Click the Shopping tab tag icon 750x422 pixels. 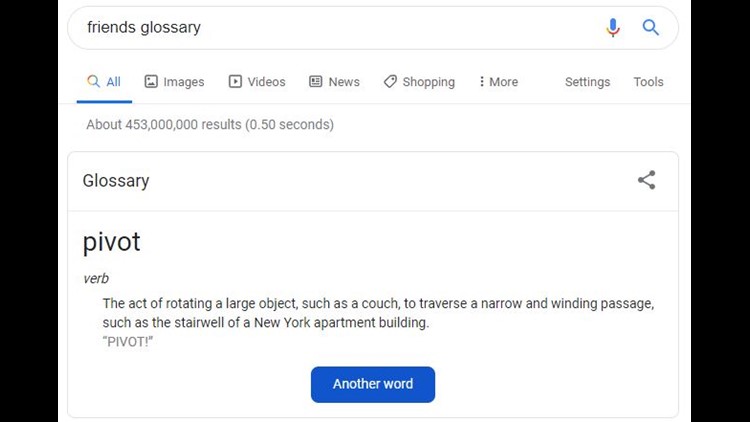coord(390,81)
